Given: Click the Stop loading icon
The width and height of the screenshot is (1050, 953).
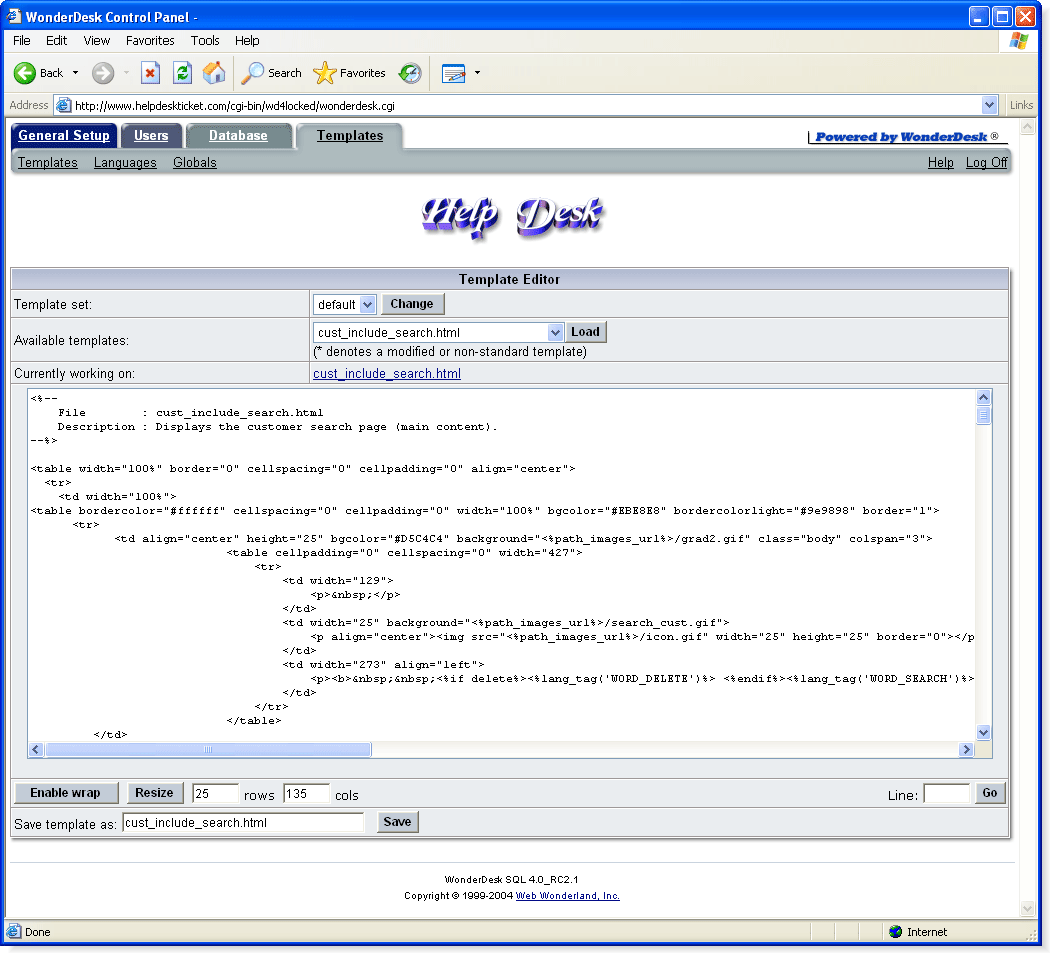Looking at the screenshot, I should point(151,73).
